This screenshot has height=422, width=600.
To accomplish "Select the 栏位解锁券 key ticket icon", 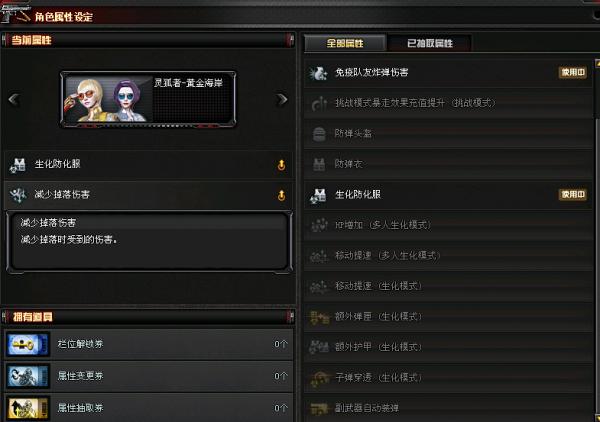I will pos(28,344).
